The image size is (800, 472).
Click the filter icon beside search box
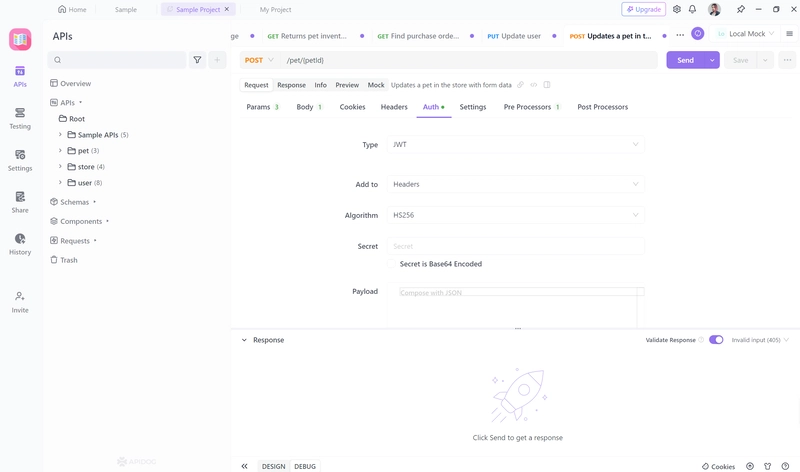click(x=197, y=60)
